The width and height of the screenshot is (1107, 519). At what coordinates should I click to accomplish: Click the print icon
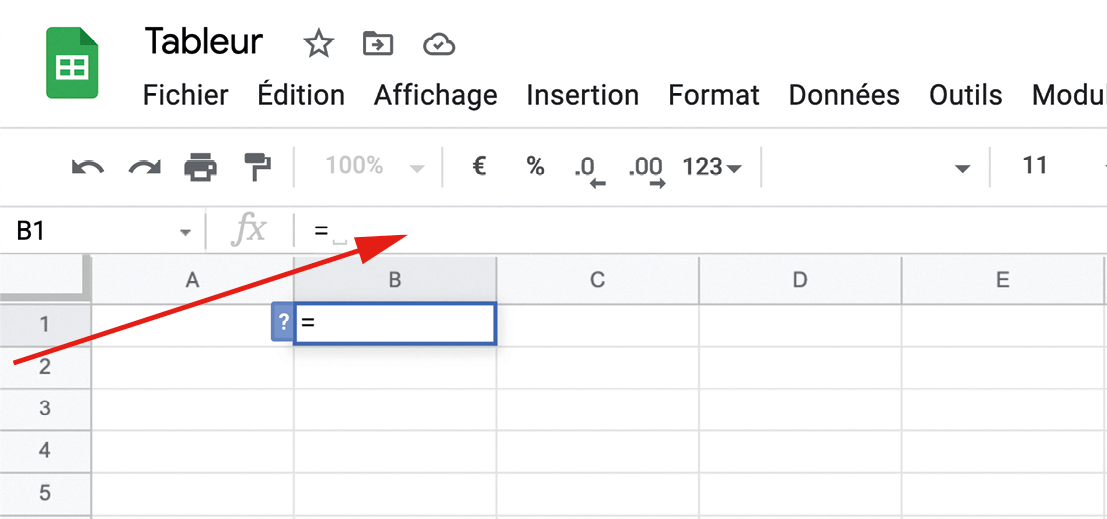click(201, 167)
